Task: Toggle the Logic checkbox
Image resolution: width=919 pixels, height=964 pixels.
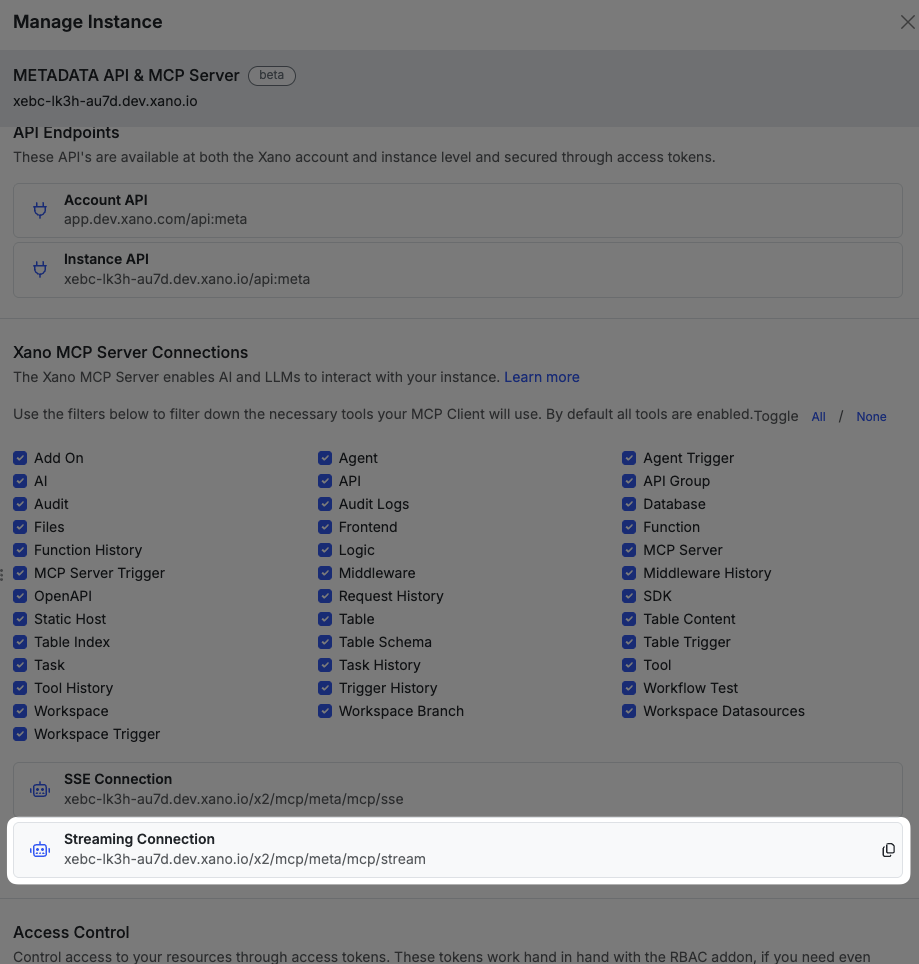Action: 325,550
